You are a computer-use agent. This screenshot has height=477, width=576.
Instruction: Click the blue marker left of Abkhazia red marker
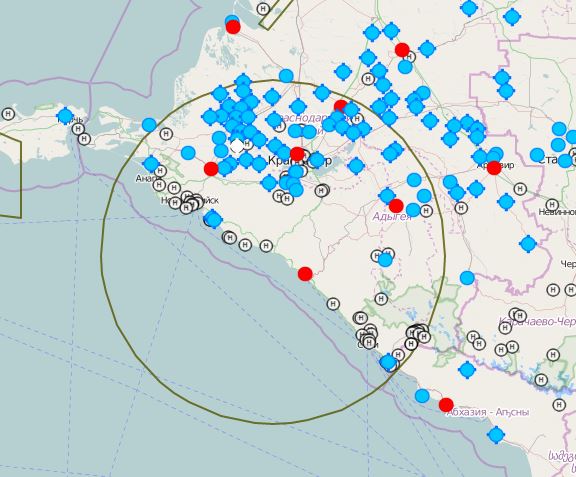[422, 396]
